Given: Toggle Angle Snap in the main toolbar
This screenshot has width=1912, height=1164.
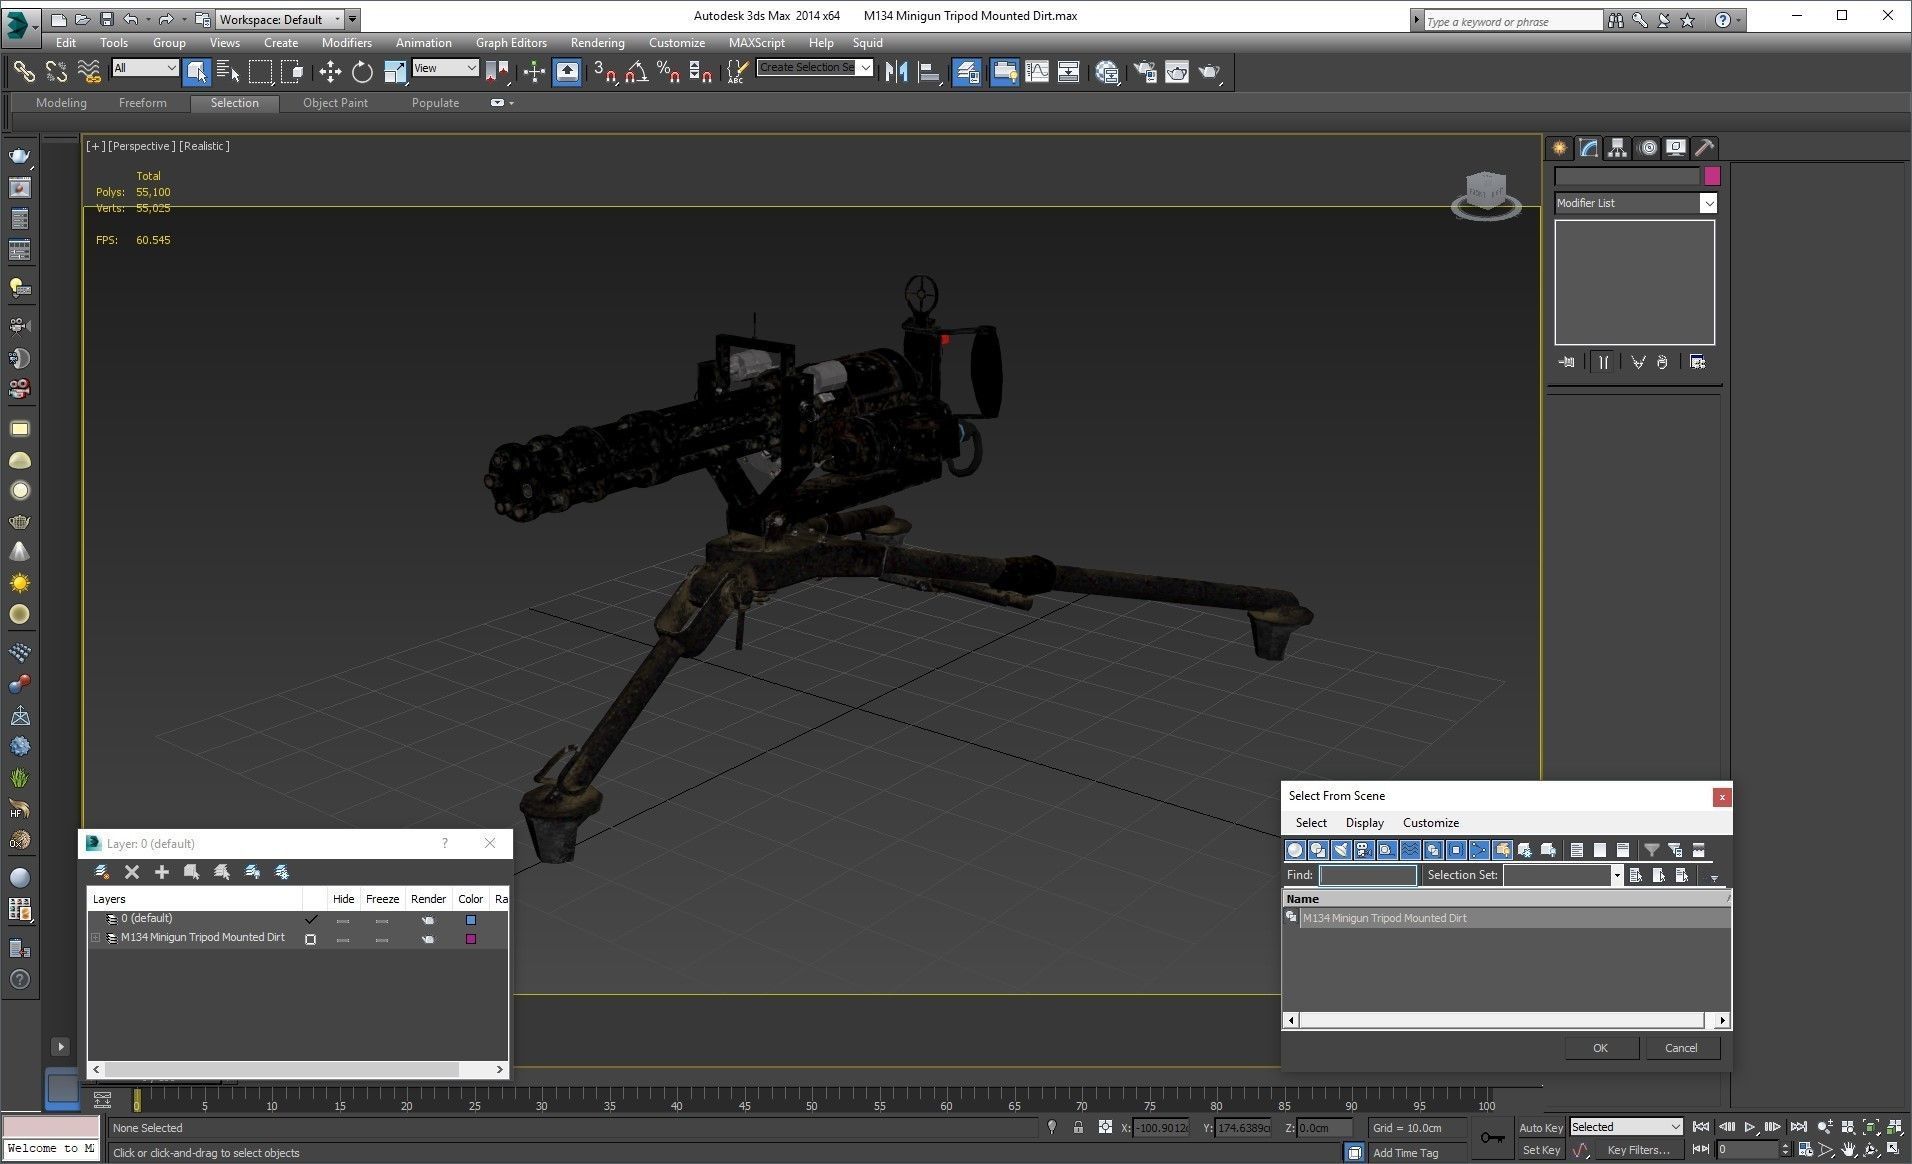Looking at the screenshot, I should pyautogui.click(x=636, y=71).
